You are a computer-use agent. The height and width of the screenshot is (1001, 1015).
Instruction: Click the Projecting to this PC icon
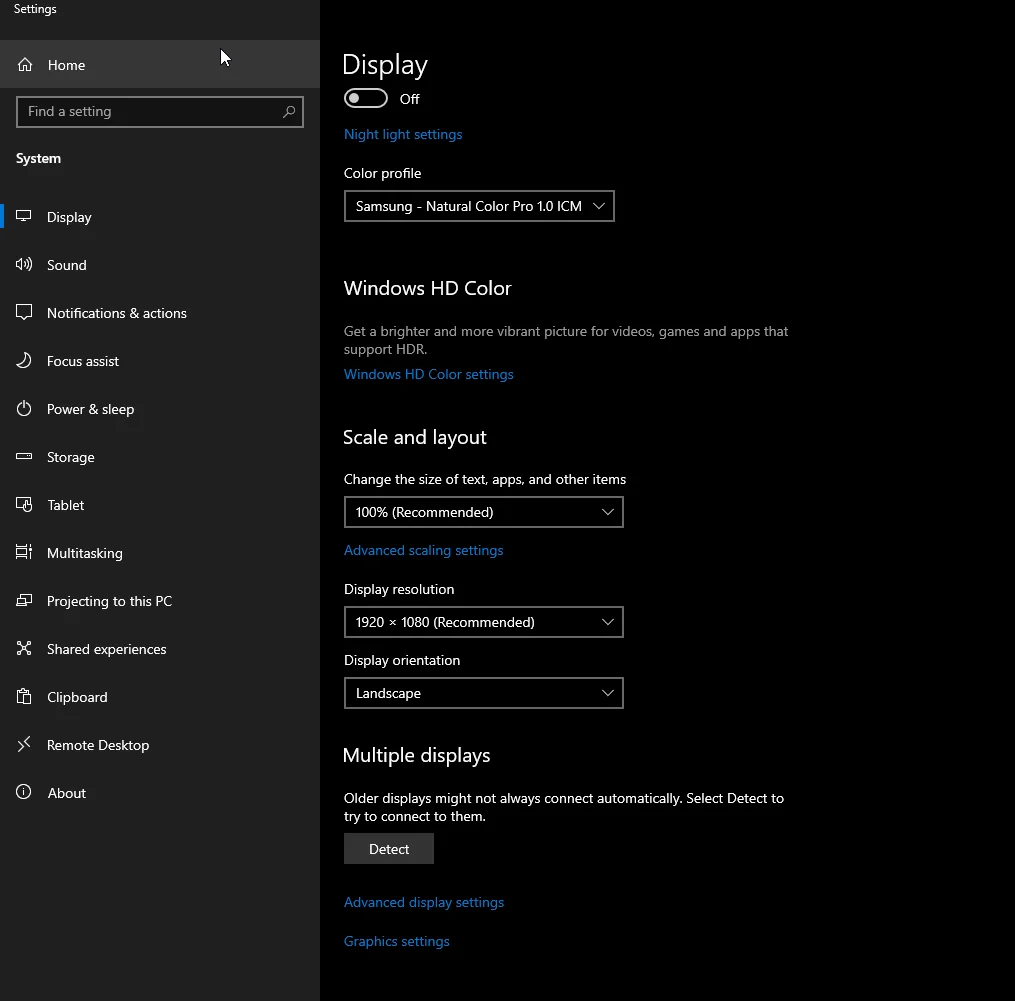pyautogui.click(x=24, y=600)
